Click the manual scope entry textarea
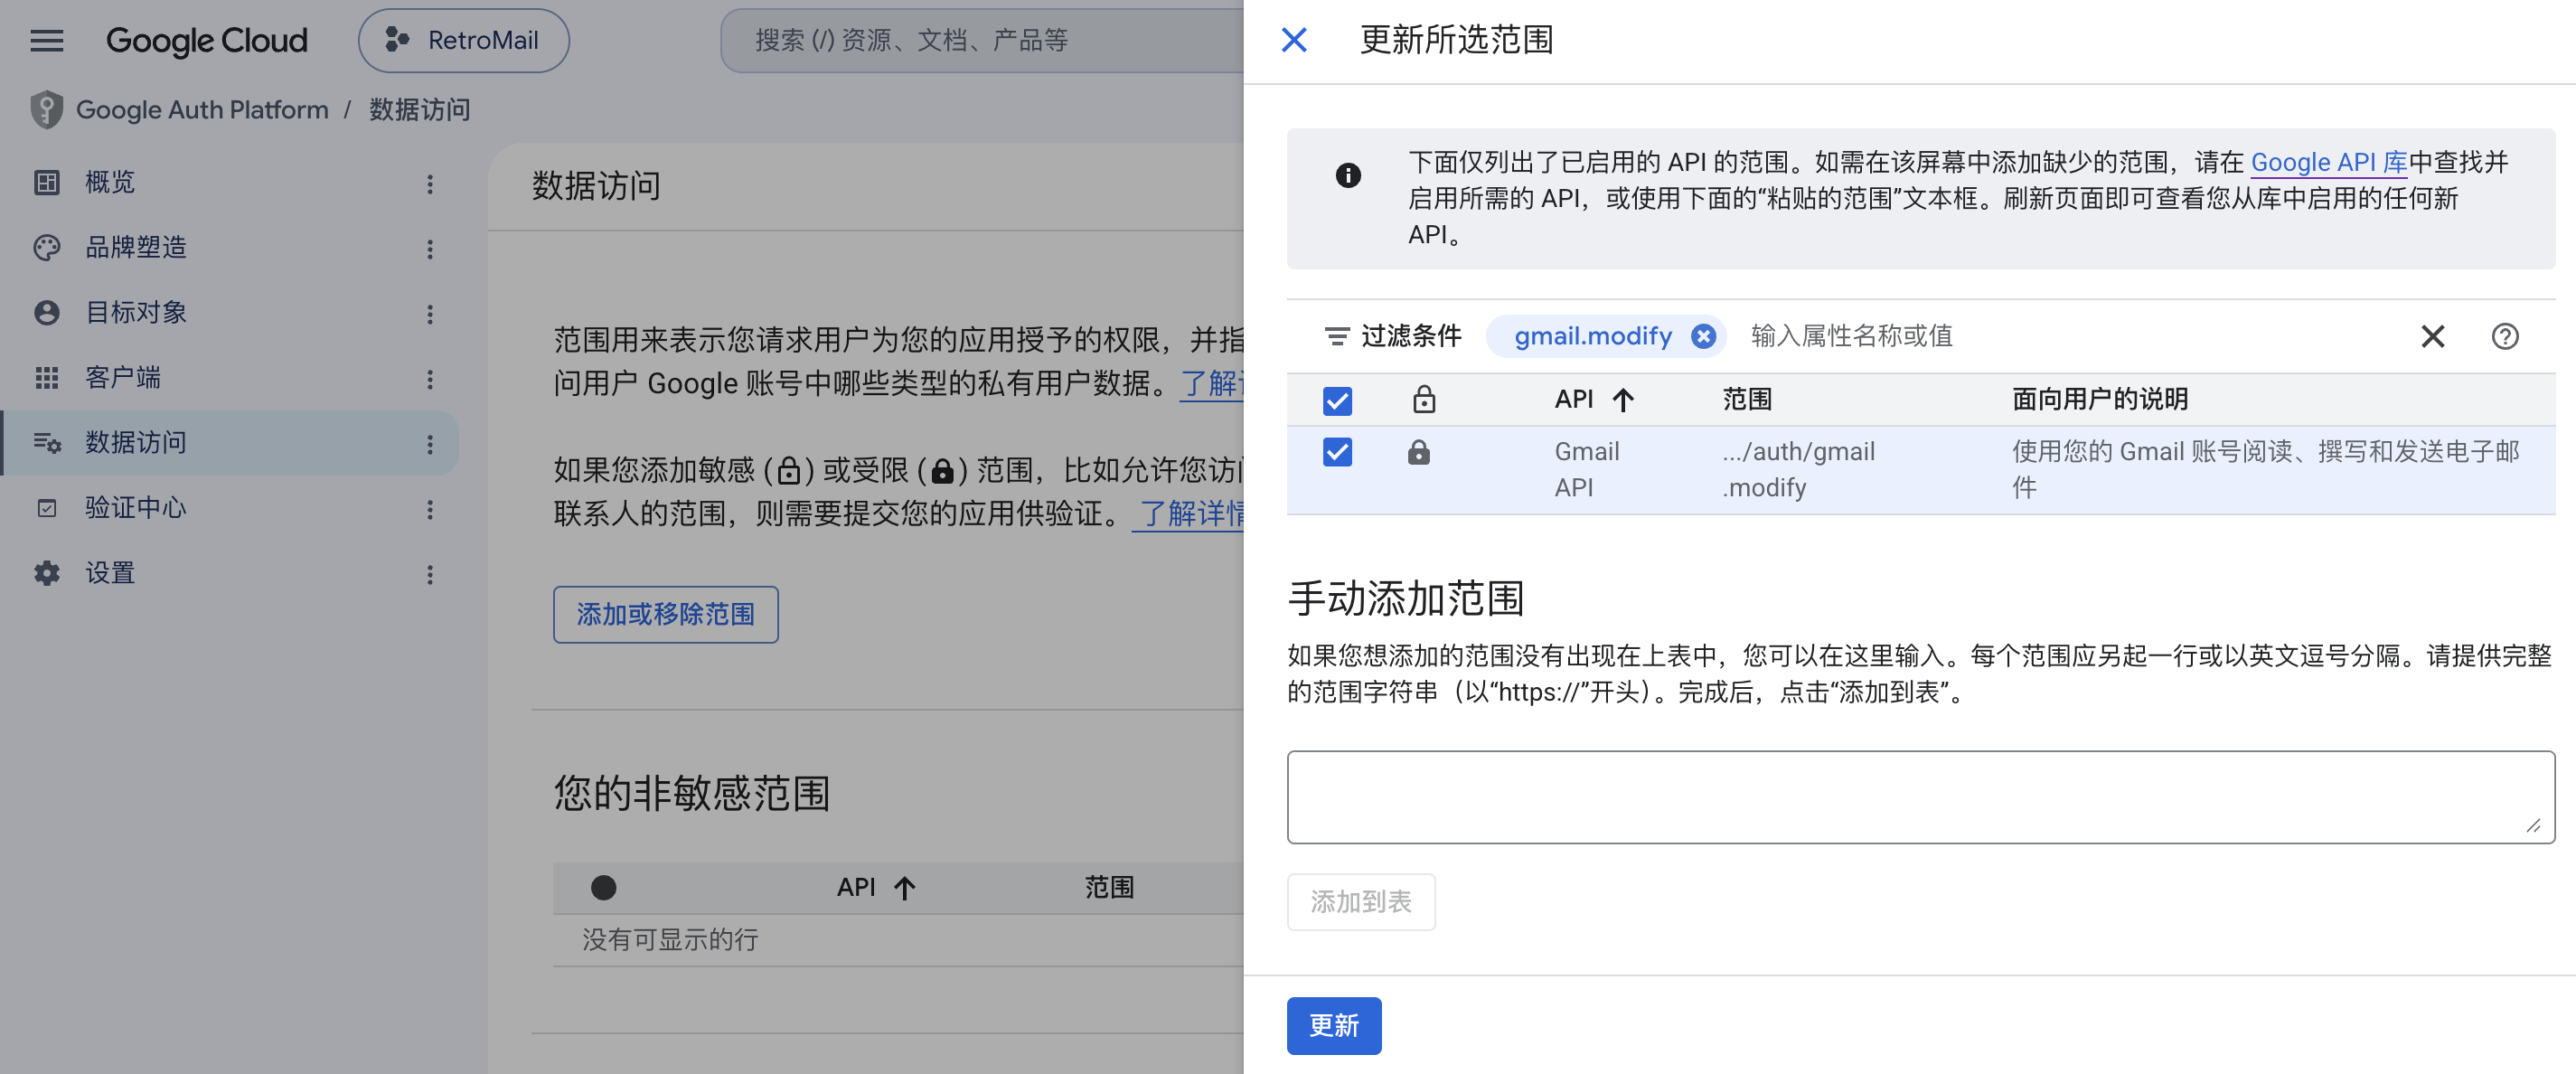Screen dimensions: 2576x1074 point(1920,797)
